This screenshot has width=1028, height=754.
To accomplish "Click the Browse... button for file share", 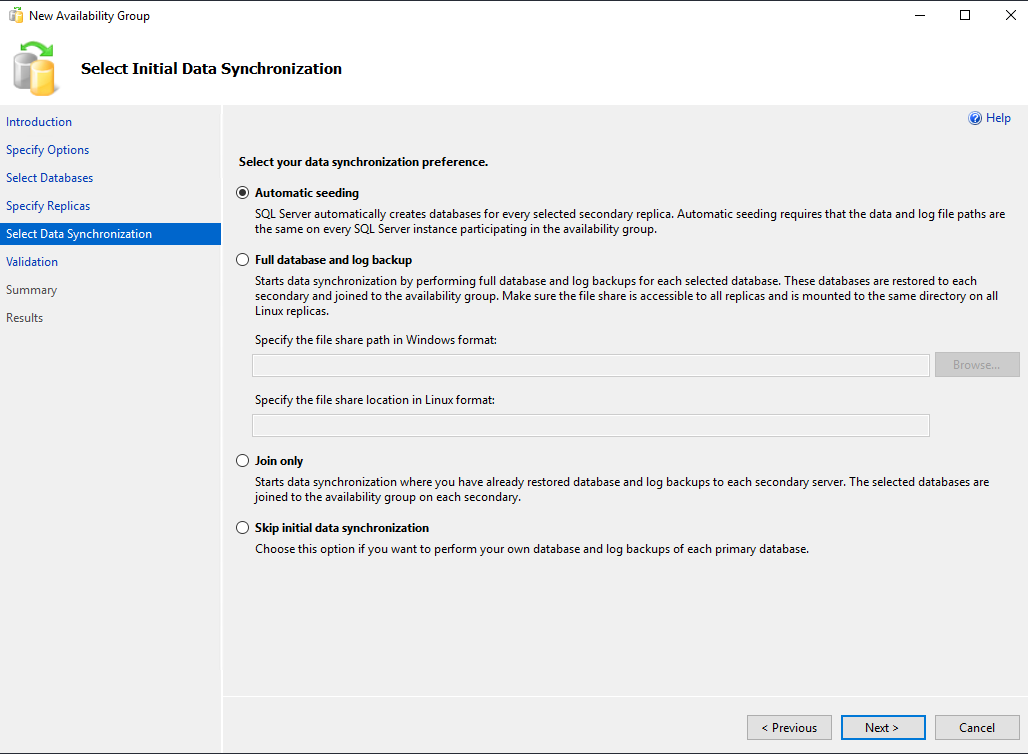I will [977, 365].
